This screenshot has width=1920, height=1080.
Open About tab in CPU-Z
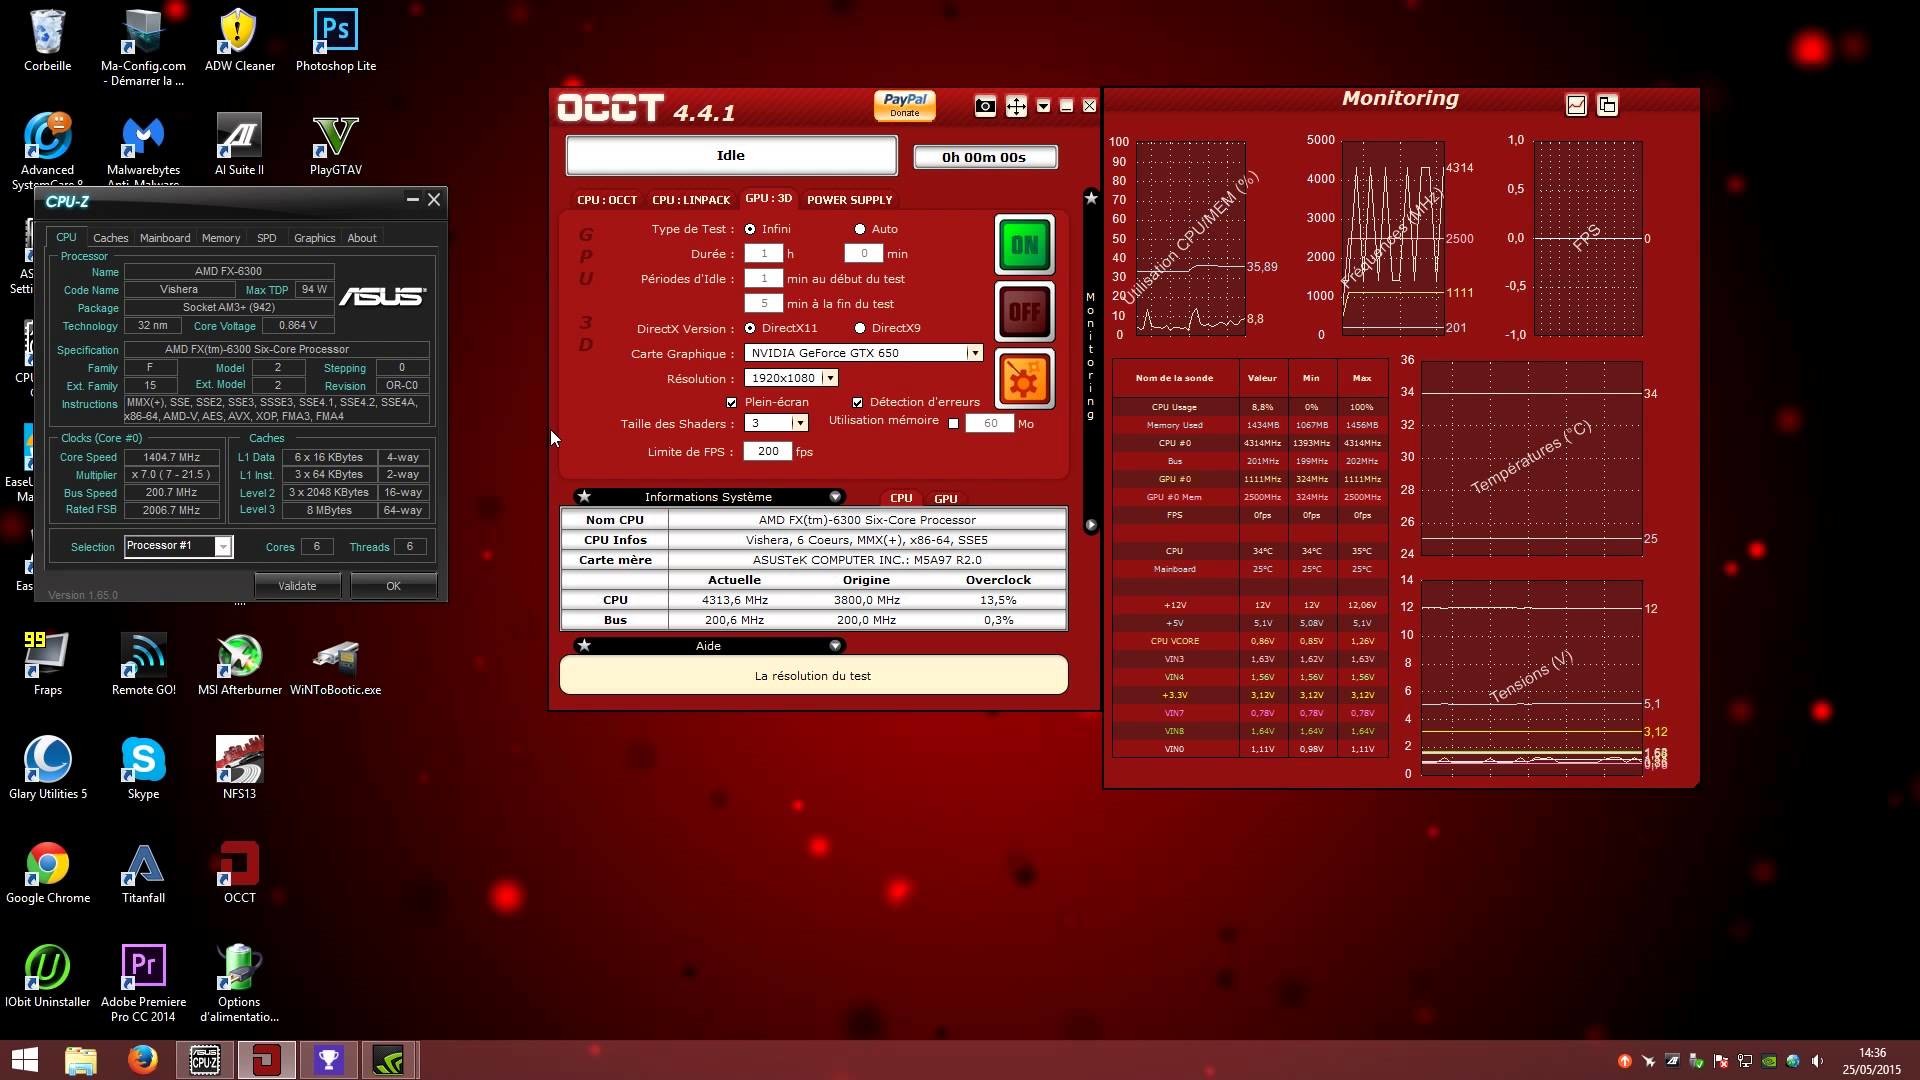click(x=362, y=238)
